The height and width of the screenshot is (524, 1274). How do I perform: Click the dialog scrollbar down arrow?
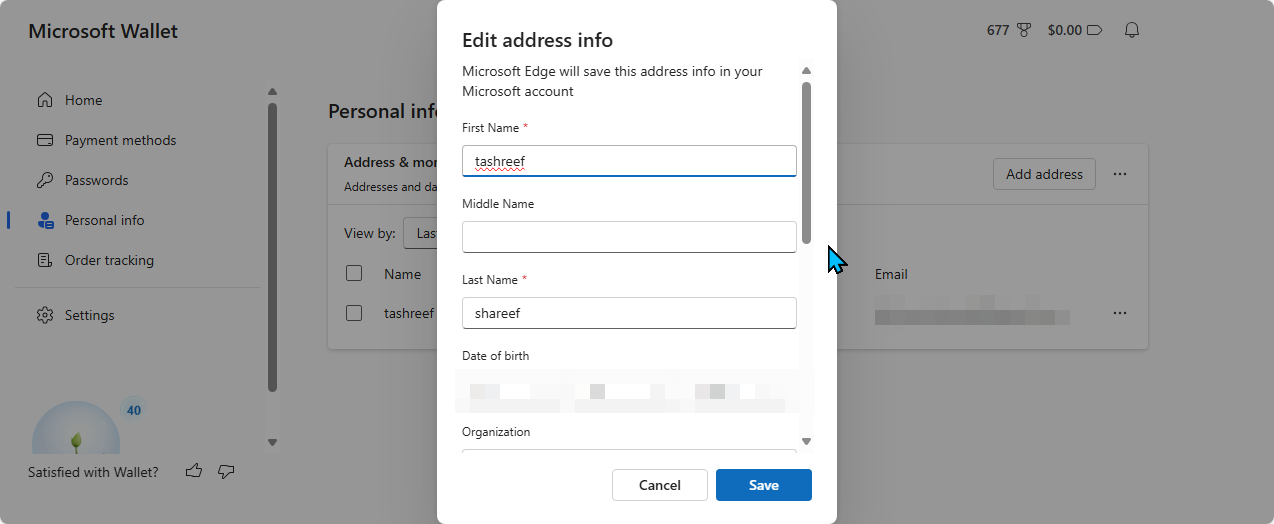coord(806,441)
